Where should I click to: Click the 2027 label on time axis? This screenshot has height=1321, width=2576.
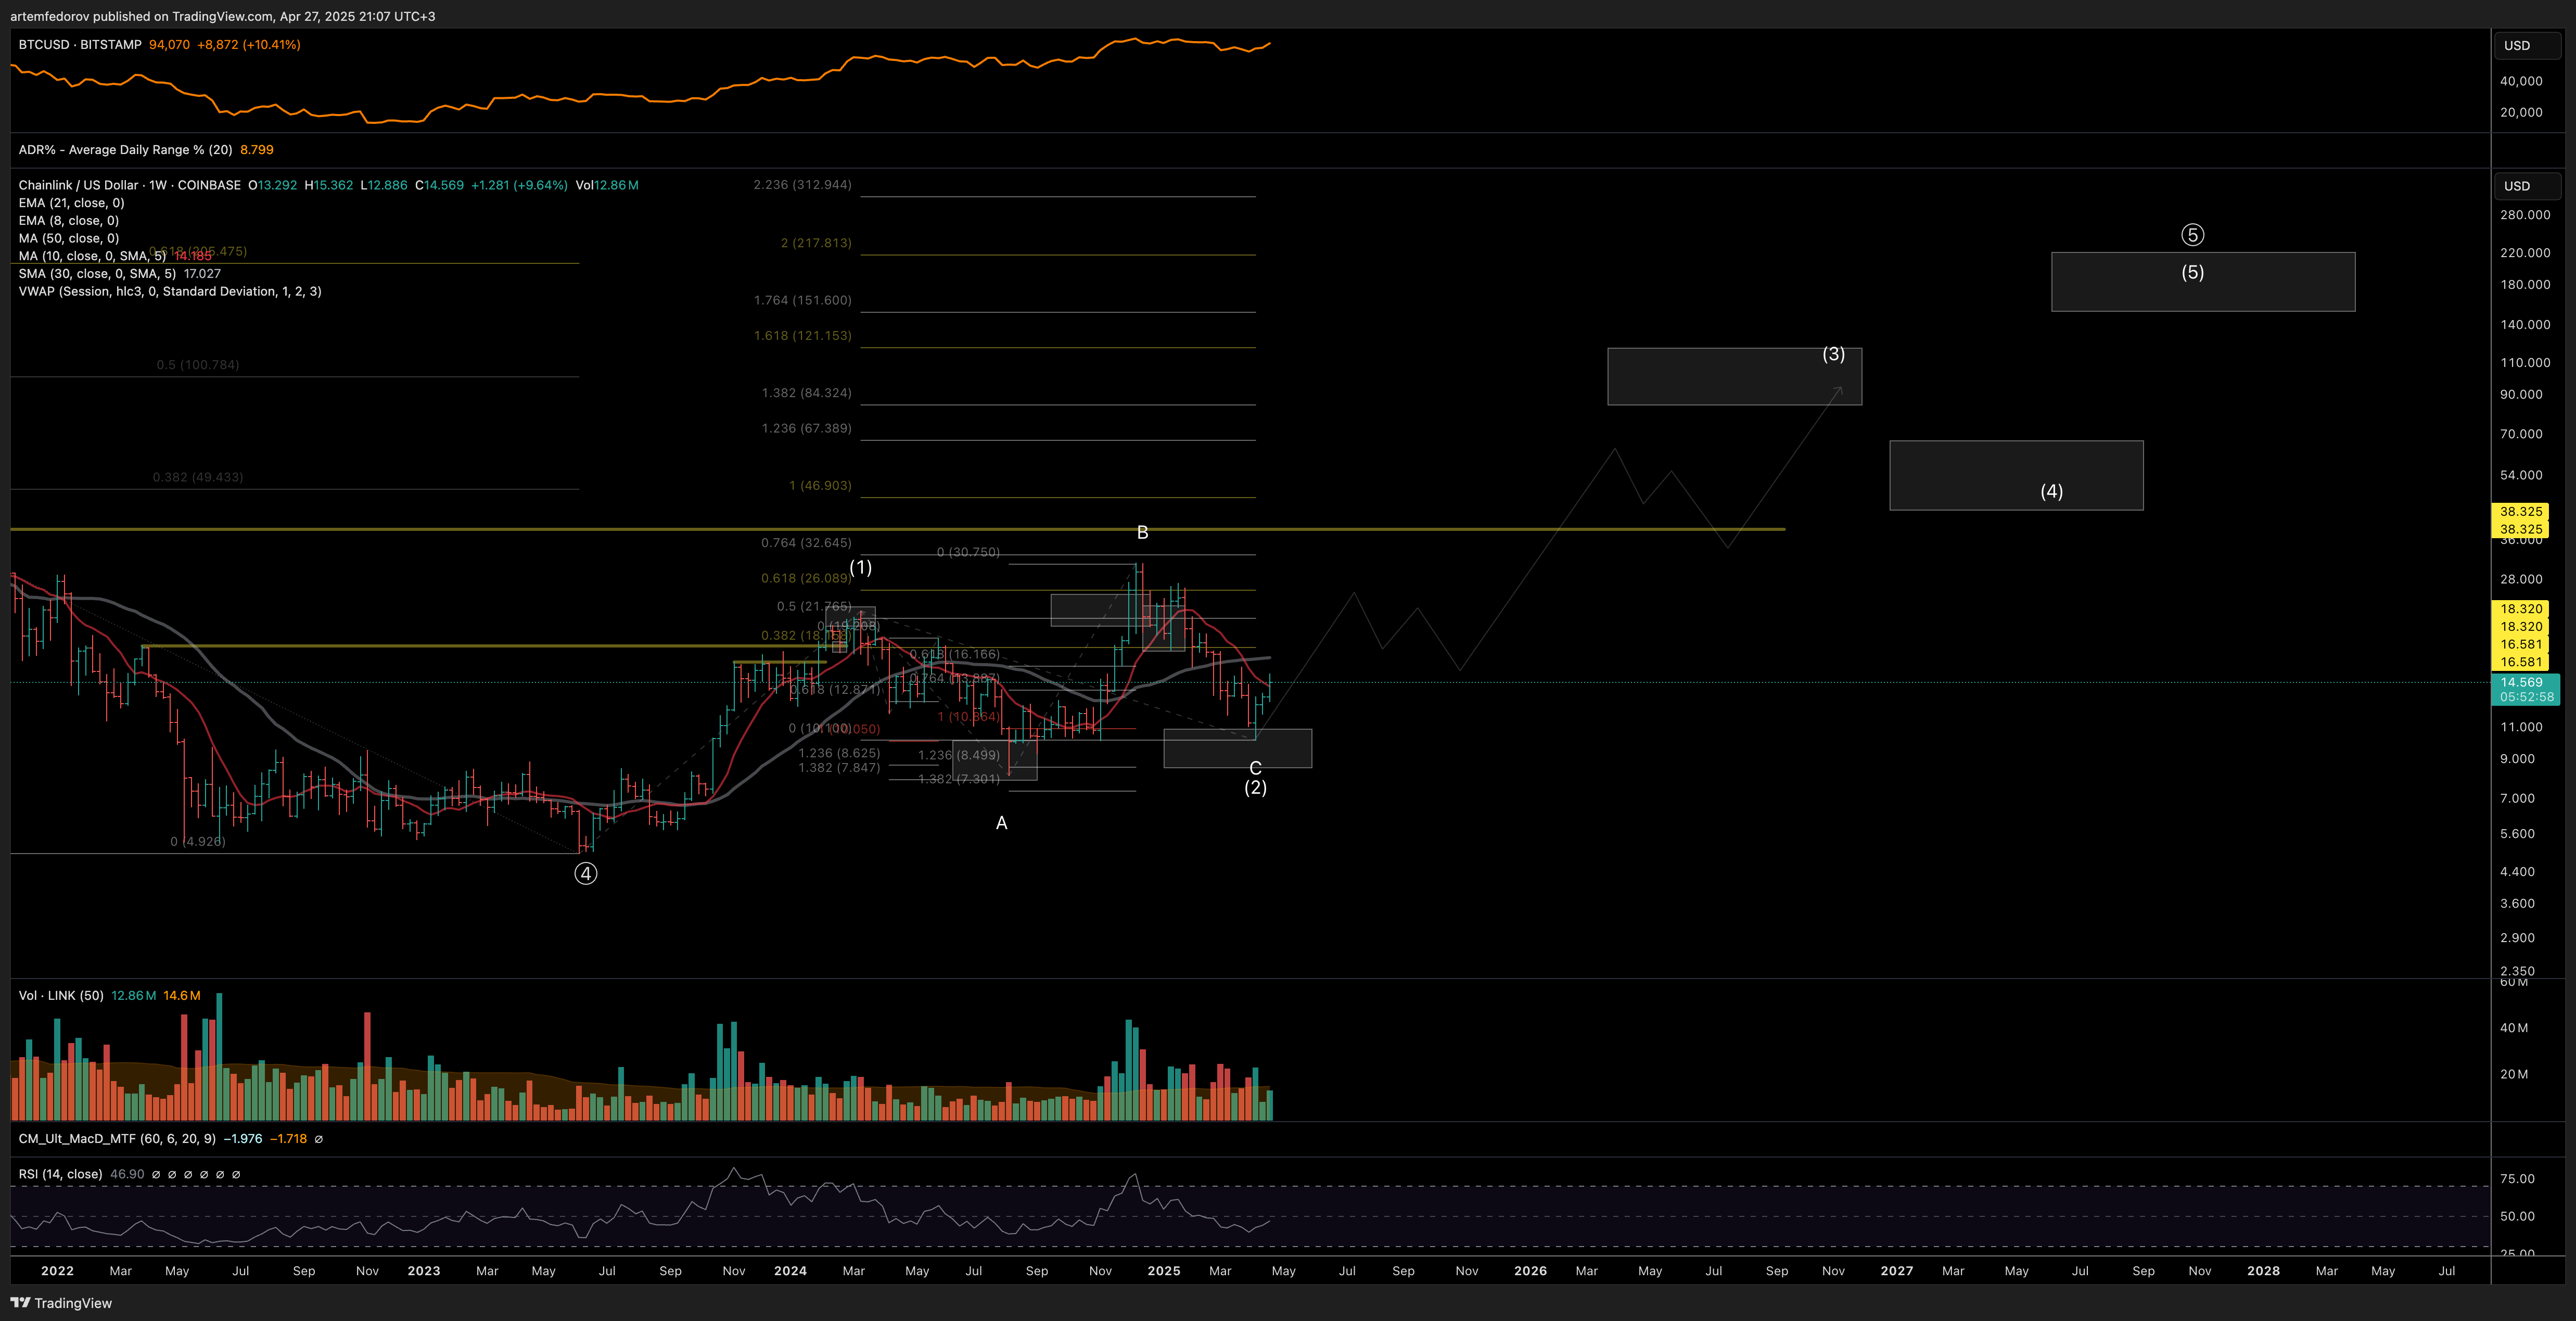[x=1897, y=1271]
